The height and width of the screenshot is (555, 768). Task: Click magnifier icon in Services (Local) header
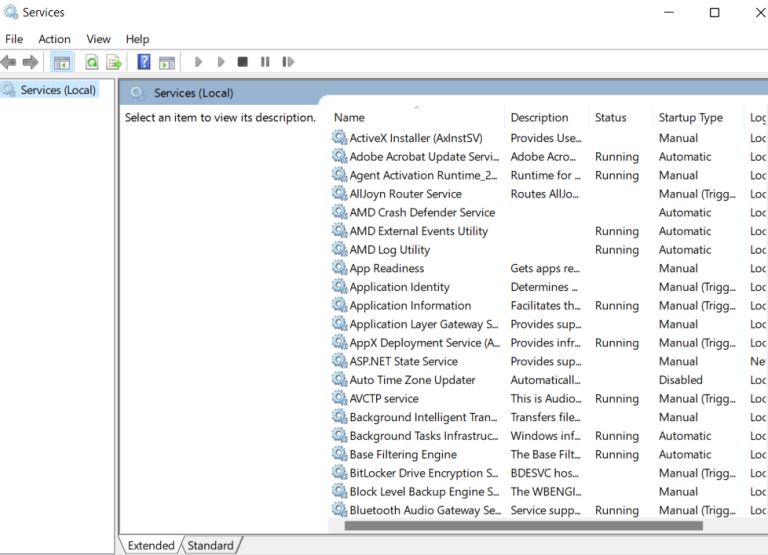[138, 93]
